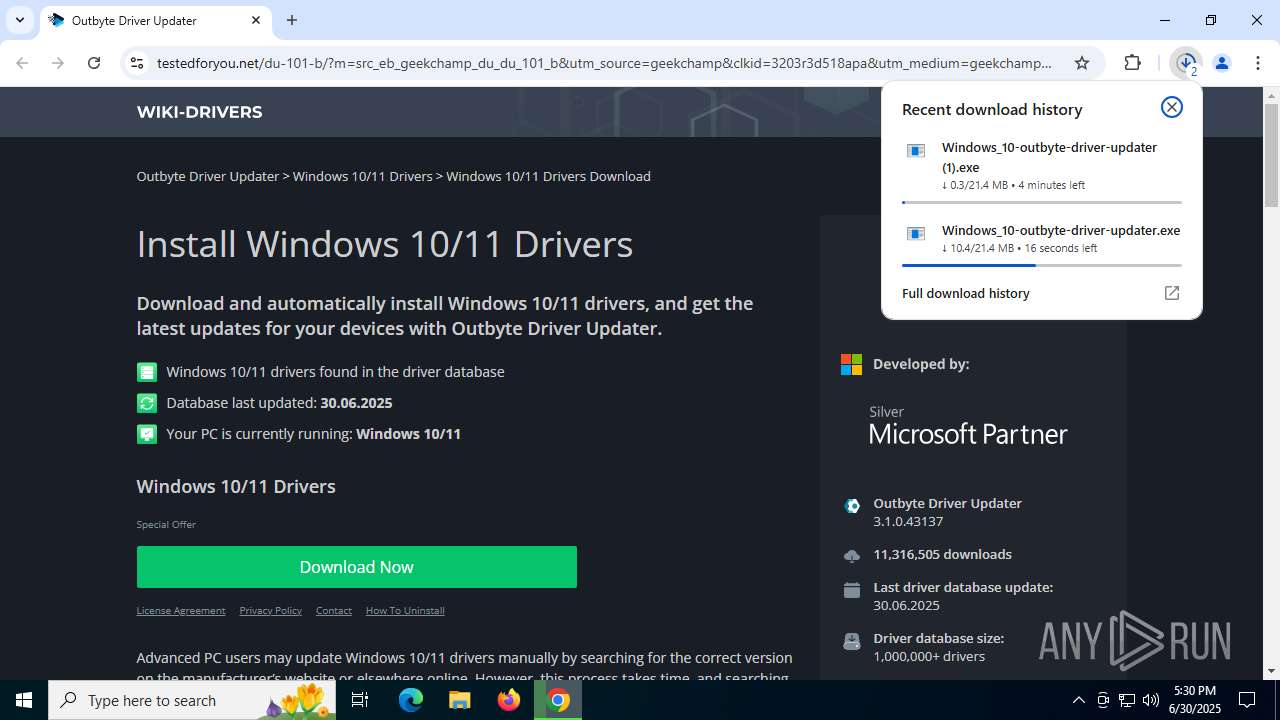Open the Extensions puzzle icon
The height and width of the screenshot is (720, 1280).
(x=1132, y=63)
